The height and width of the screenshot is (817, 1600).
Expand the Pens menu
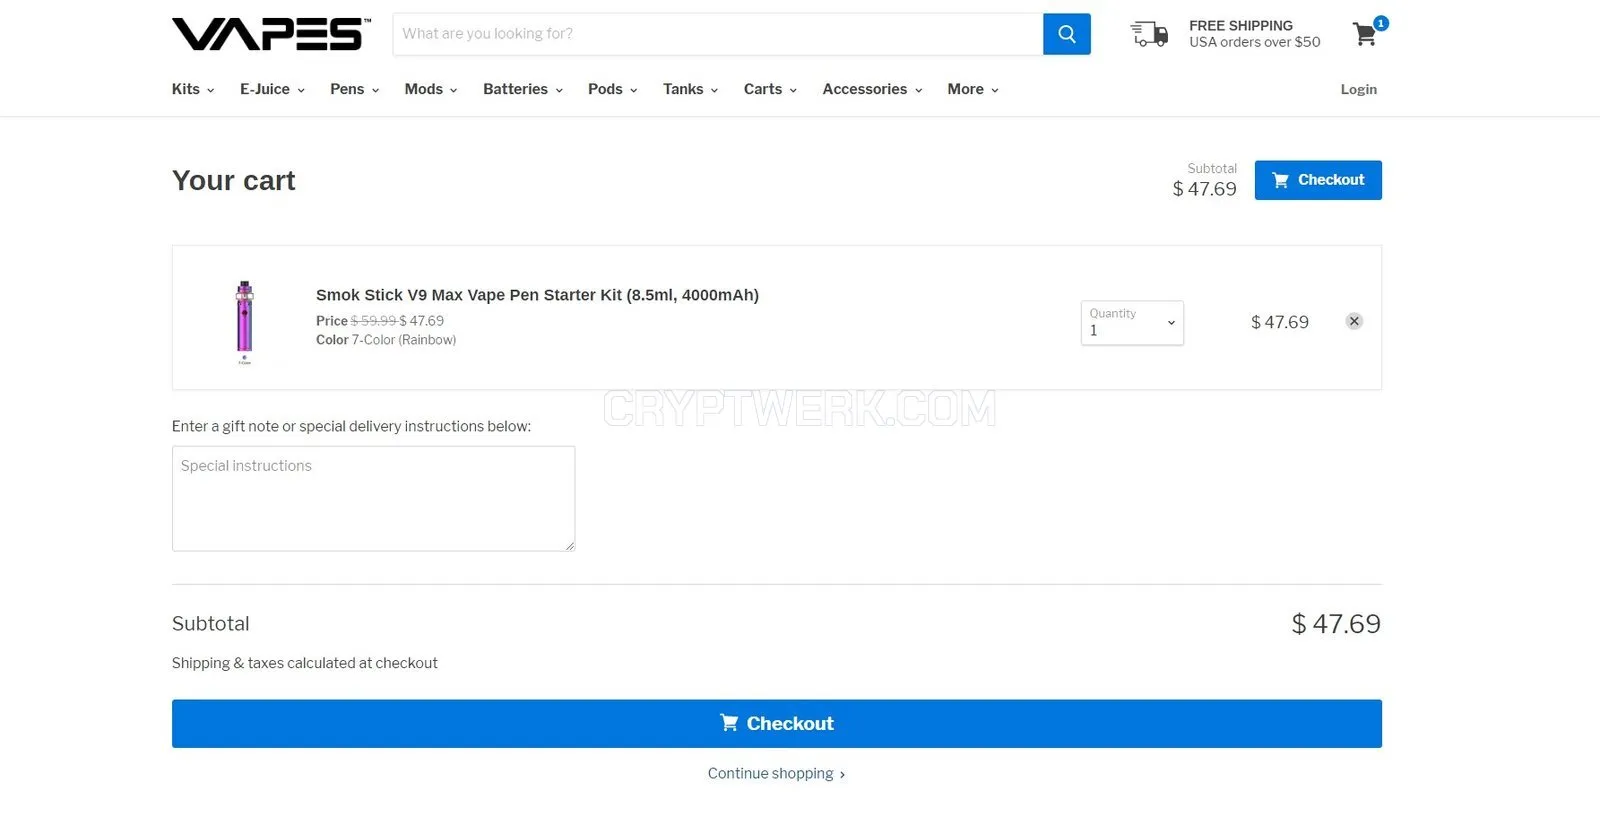(355, 89)
